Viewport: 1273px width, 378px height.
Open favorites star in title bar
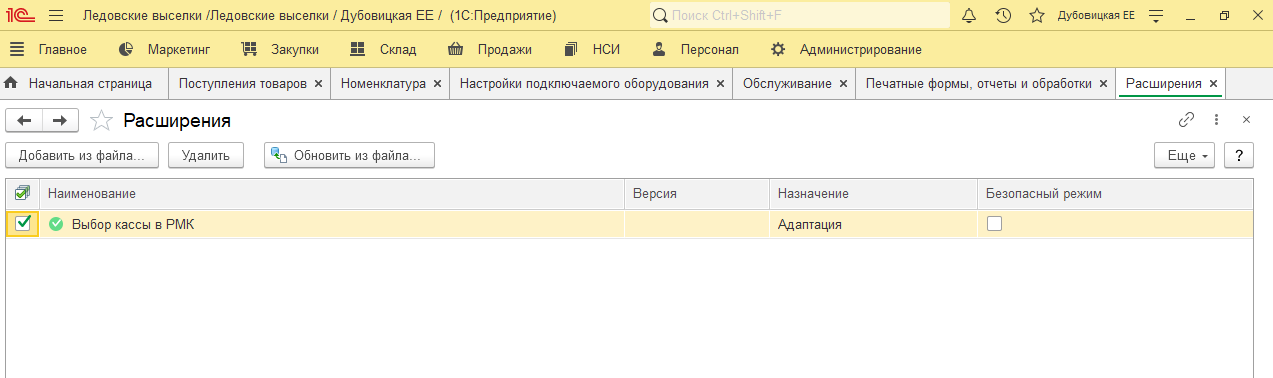pyautogui.click(x=1037, y=16)
